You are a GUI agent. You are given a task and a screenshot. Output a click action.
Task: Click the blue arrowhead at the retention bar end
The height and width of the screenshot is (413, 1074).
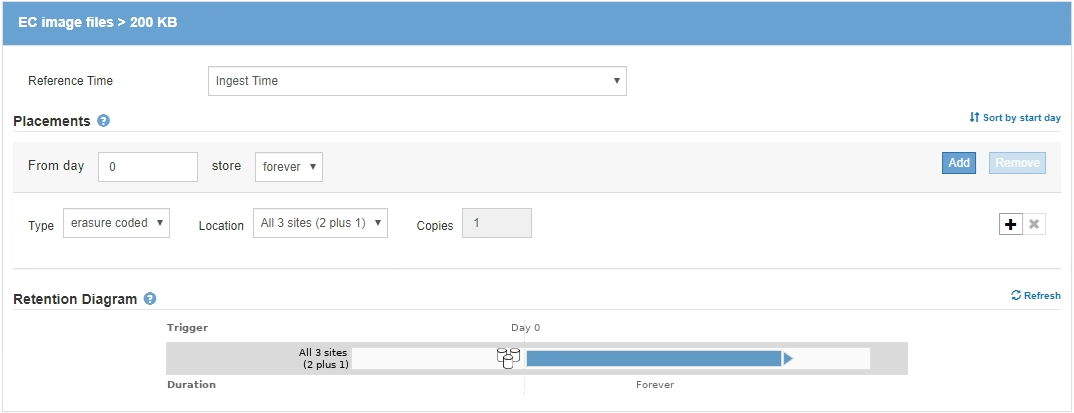pyautogui.click(x=788, y=358)
